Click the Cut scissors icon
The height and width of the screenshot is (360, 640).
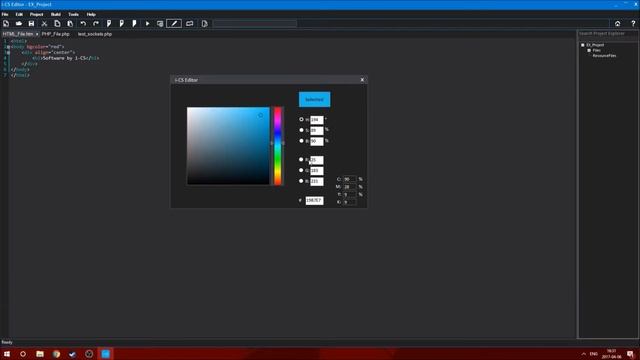point(44,24)
